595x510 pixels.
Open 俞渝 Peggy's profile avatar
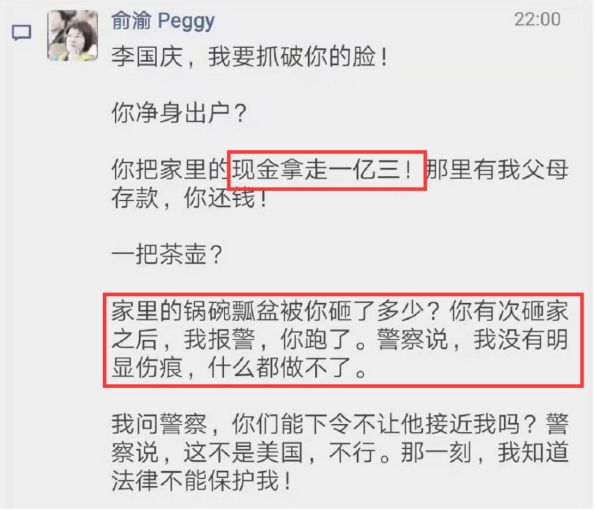tap(72, 35)
